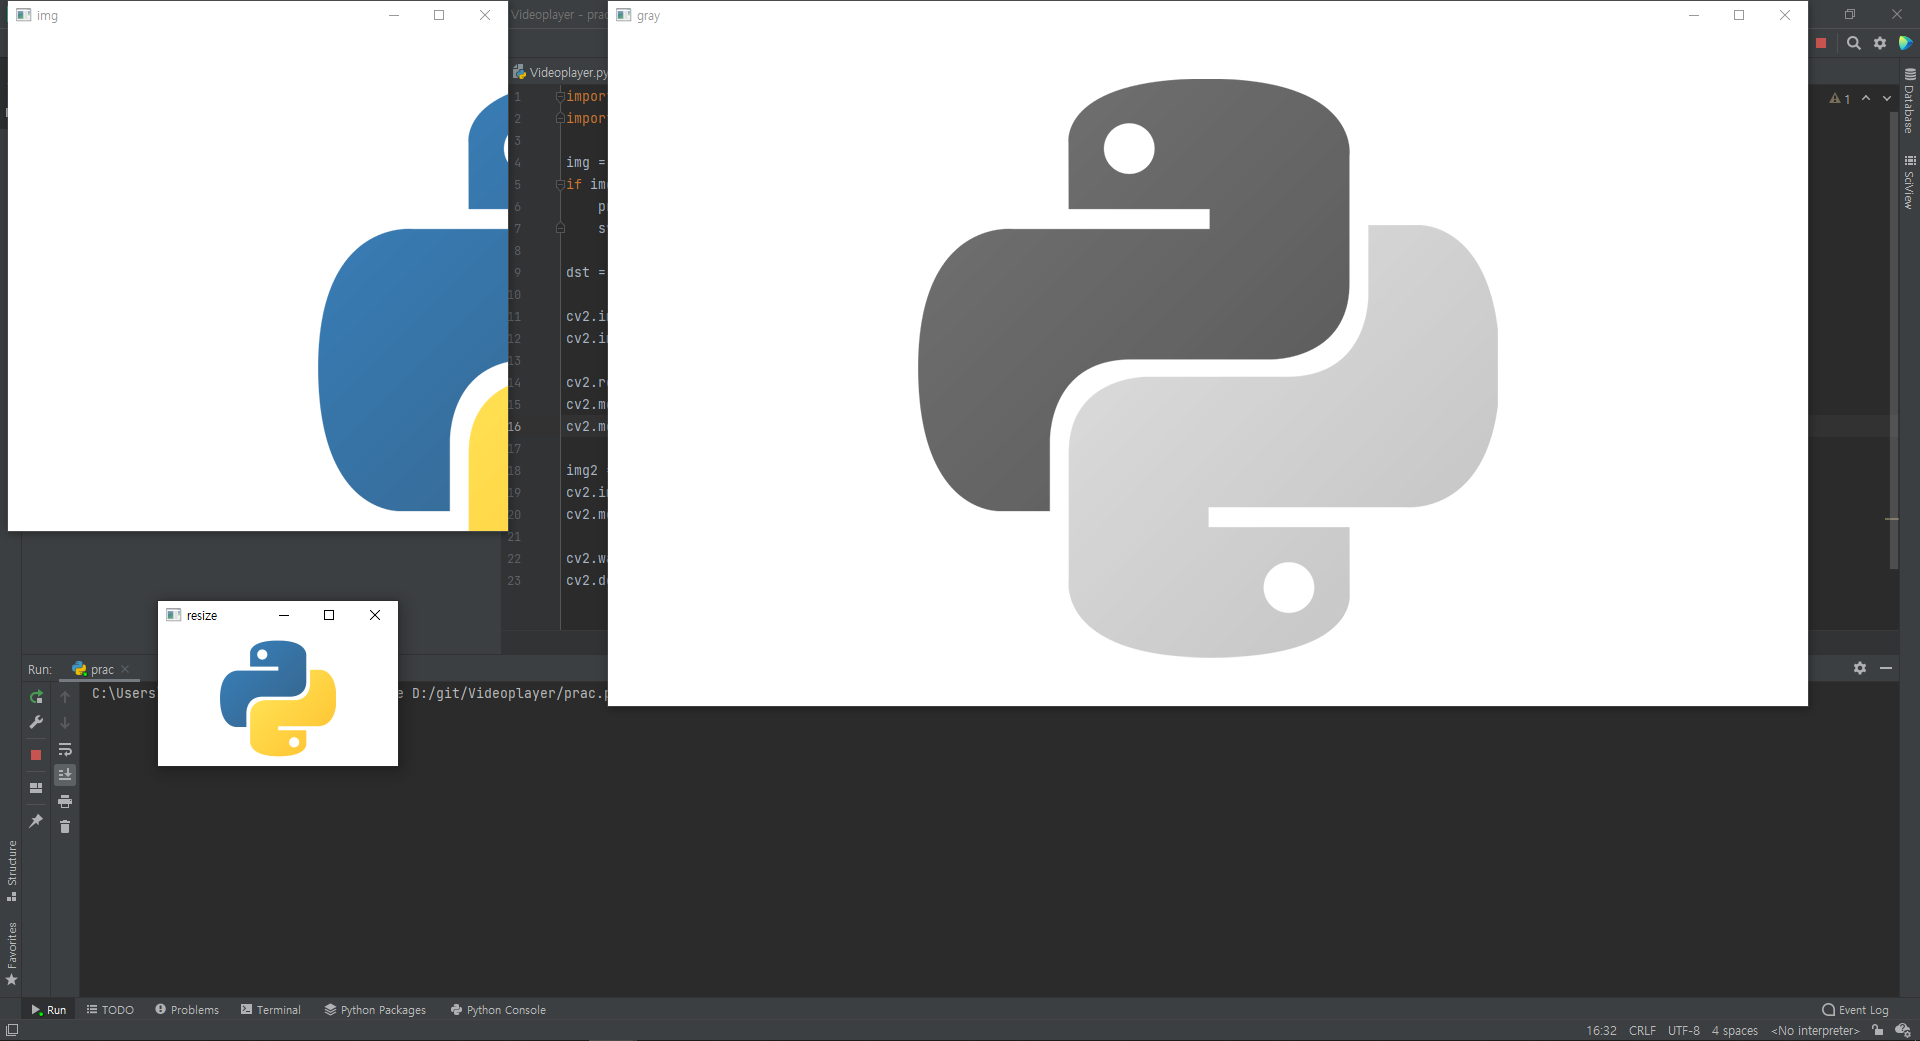This screenshot has width=1920, height=1041.
Task: Open the Event Log
Action: point(1855,1010)
